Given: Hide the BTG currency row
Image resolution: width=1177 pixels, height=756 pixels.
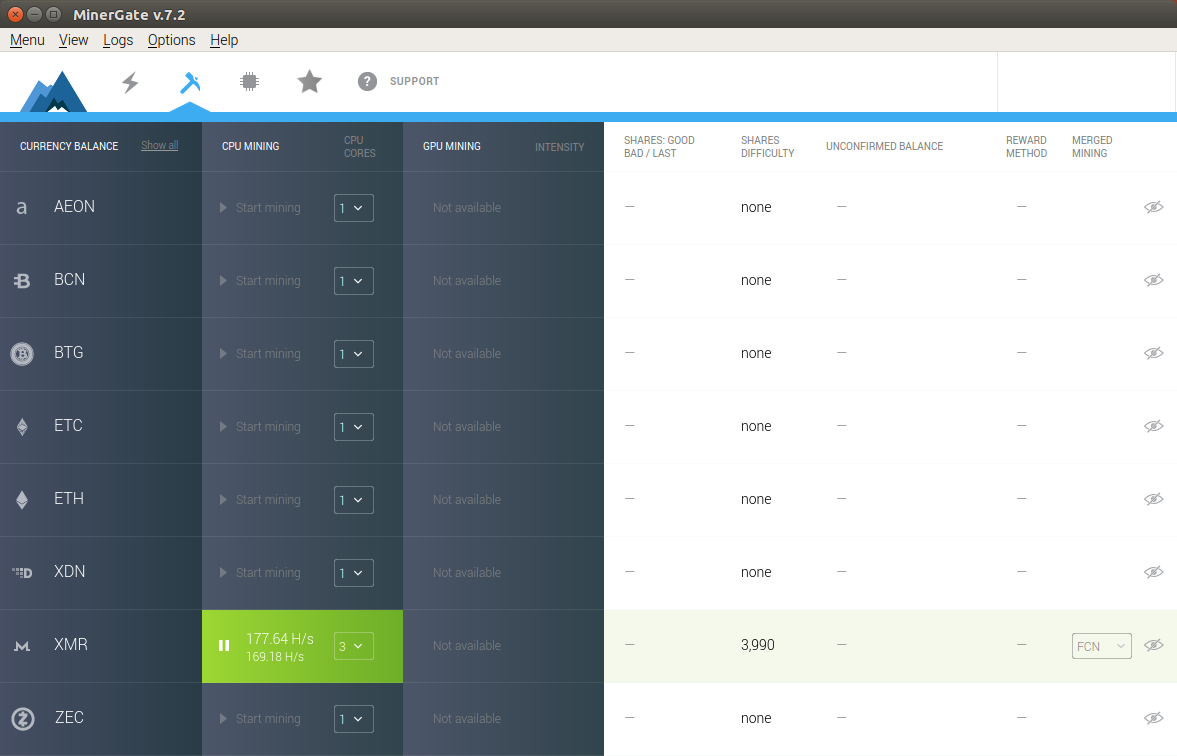Looking at the screenshot, I should [x=1154, y=353].
